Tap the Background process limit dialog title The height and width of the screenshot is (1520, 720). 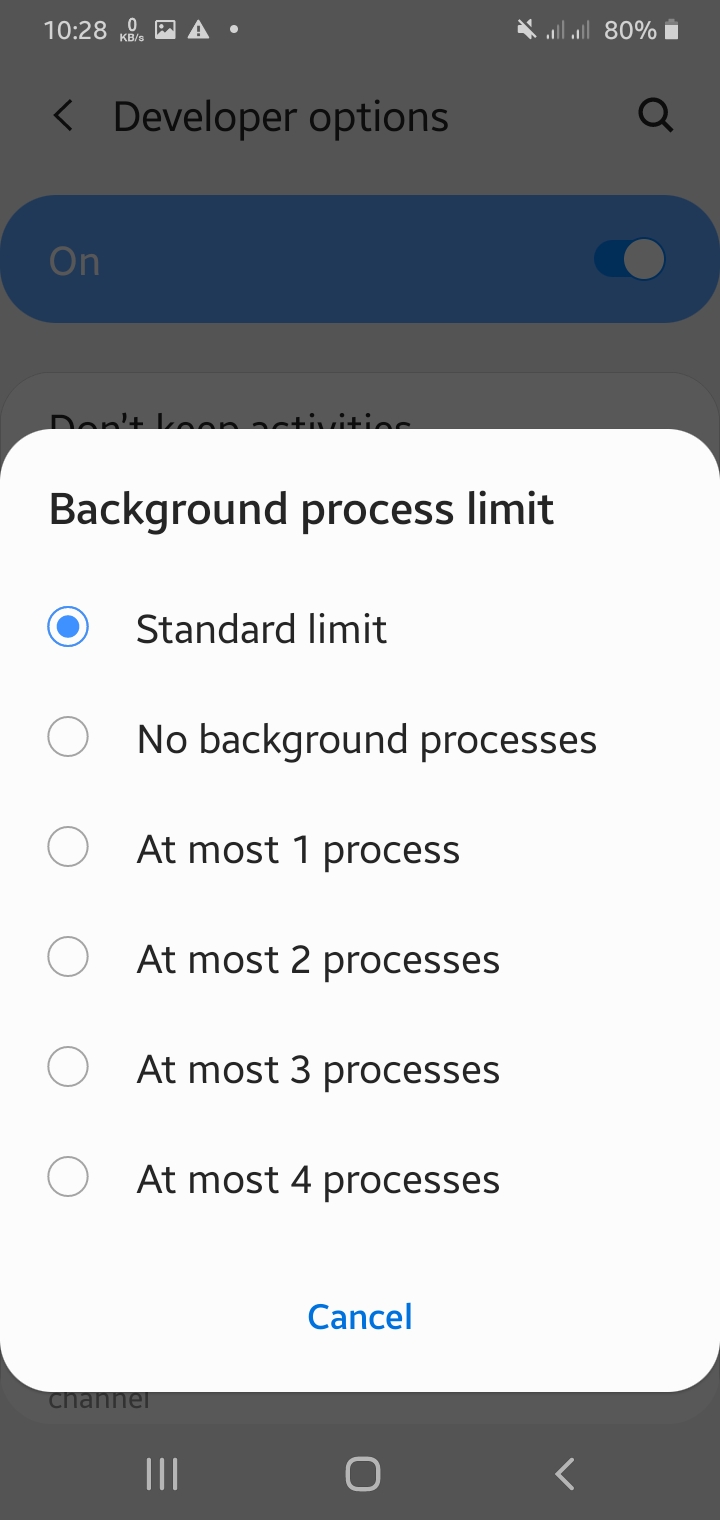click(x=301, y=509)
